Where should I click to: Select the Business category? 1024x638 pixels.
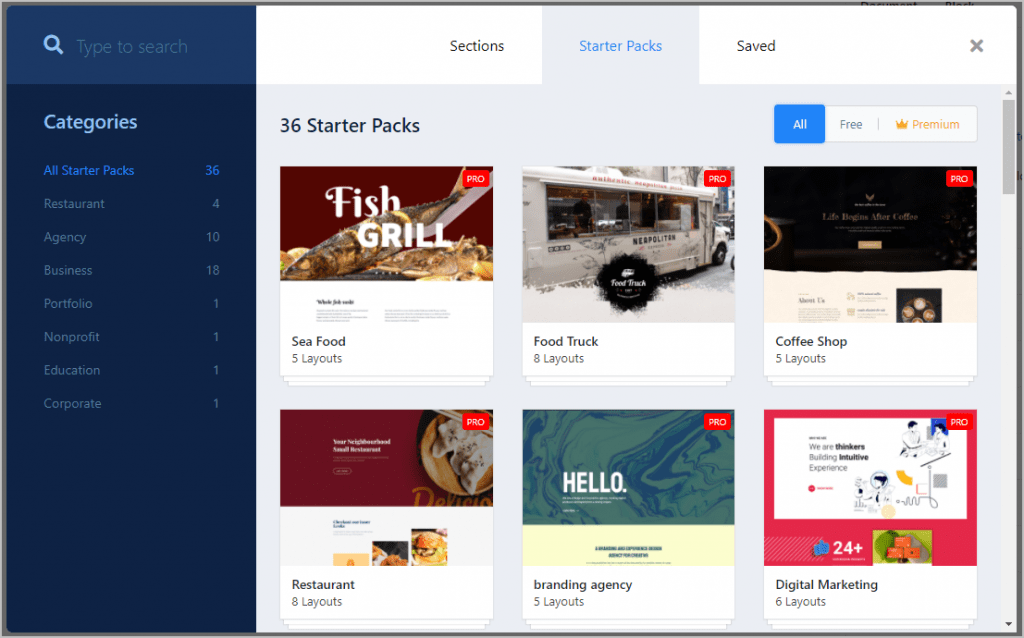pos(68,270)
